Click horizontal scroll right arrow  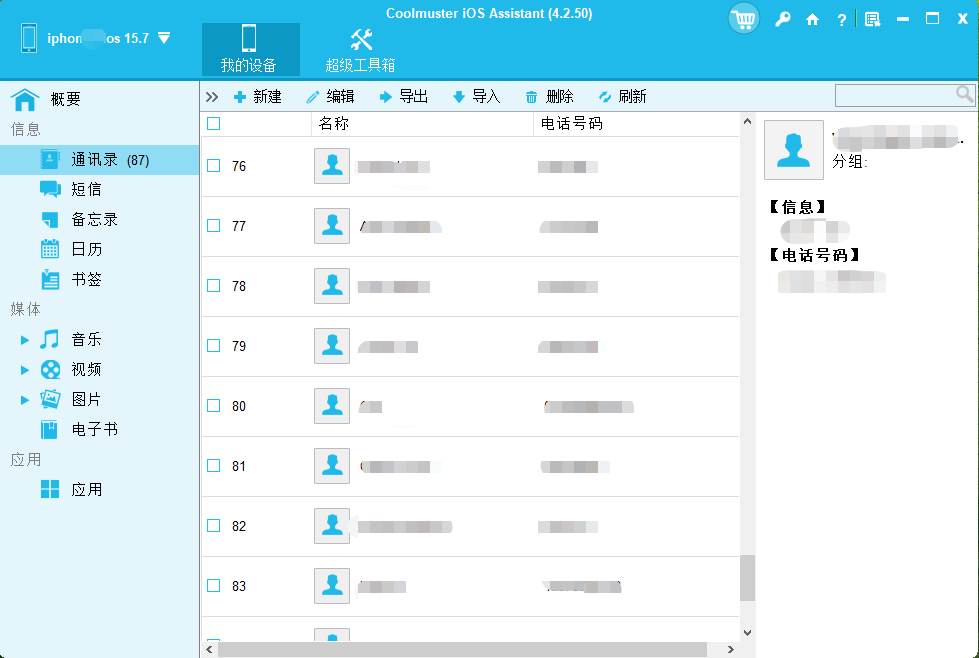coord(731,650)
